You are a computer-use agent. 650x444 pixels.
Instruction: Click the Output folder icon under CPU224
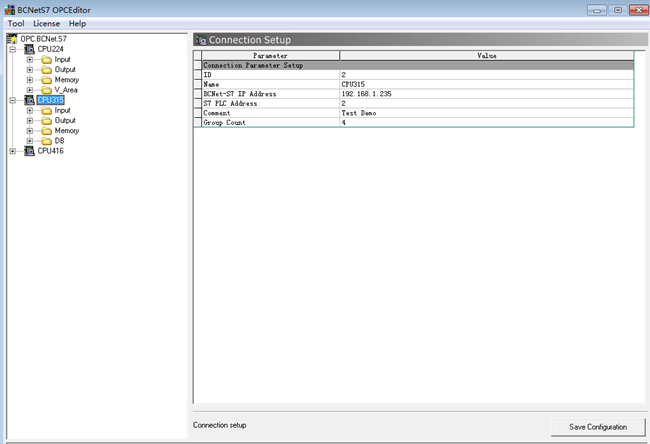[x=46, y=70]
